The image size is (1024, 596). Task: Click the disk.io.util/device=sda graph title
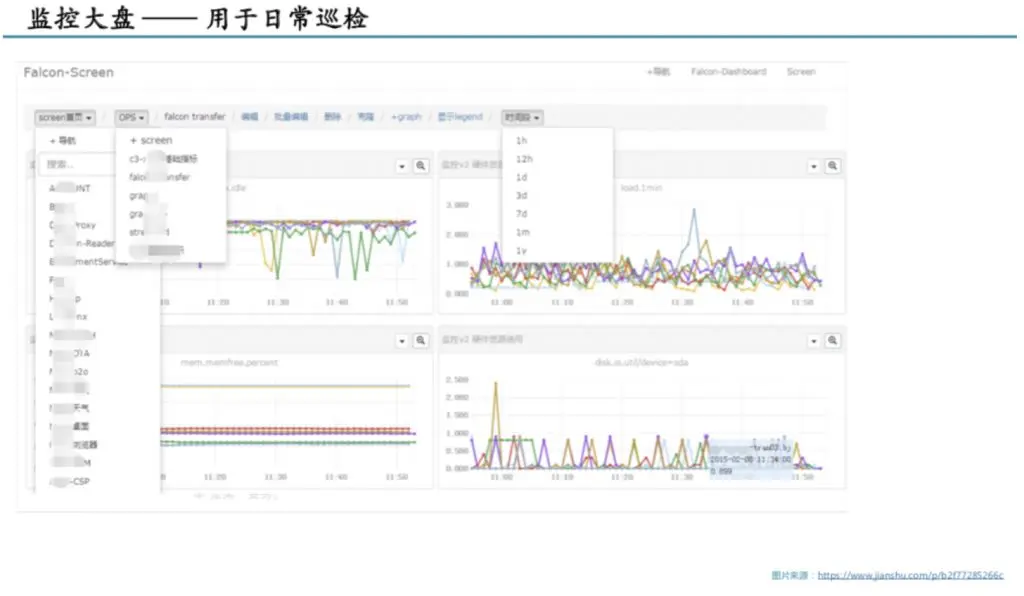(641, 362)
